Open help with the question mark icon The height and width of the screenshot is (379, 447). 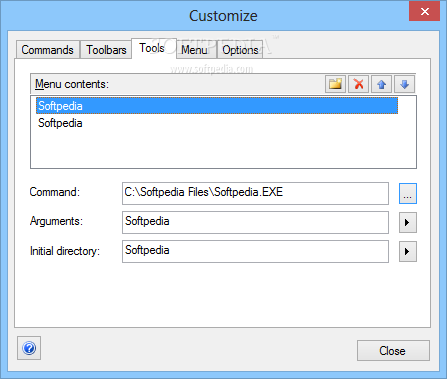pyautogui.click(x=29, y=348)
